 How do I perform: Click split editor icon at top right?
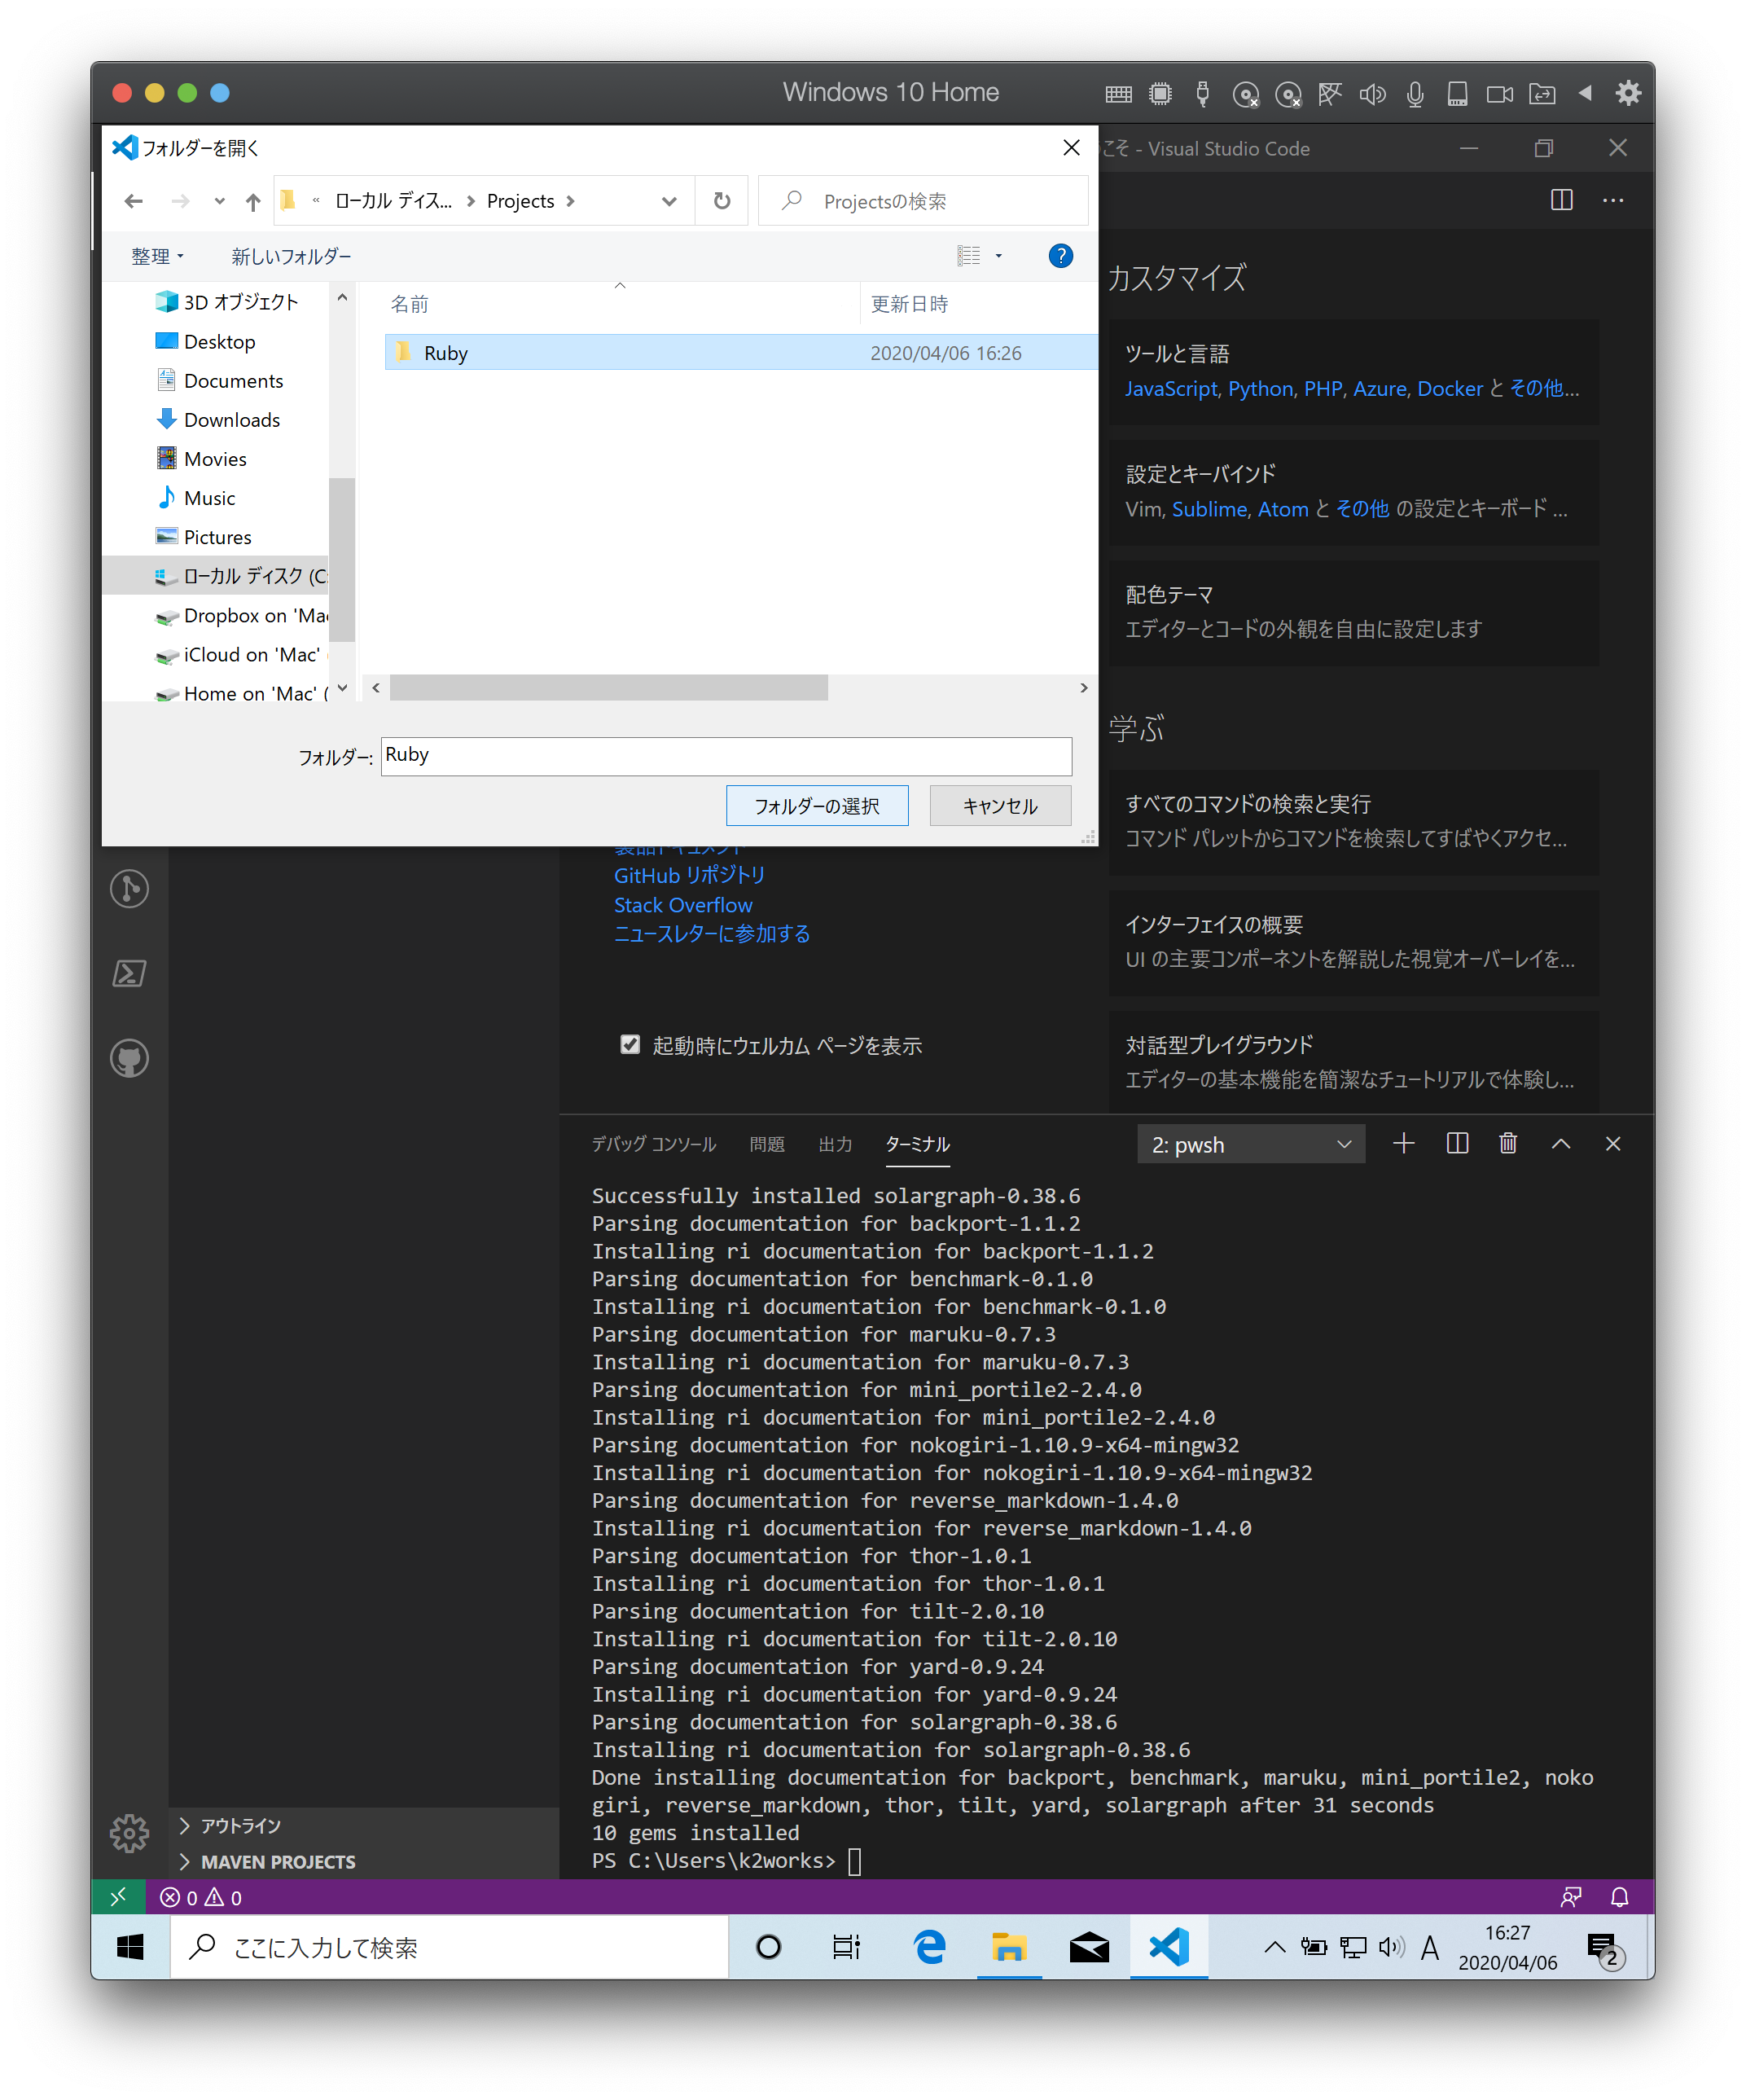pos(1560,200)
